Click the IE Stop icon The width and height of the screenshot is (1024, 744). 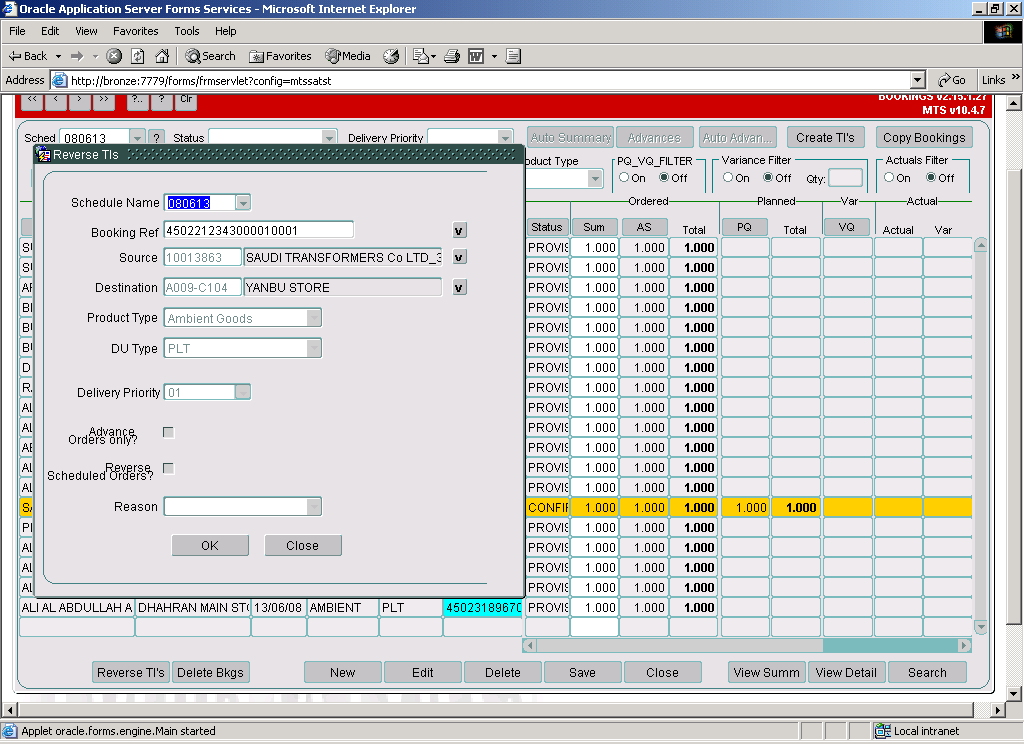[114, 56]
